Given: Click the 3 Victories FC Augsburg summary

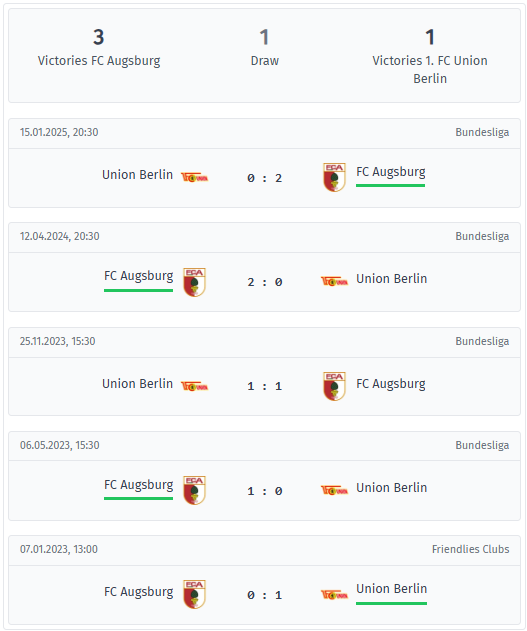Looking at the screenshot, I should pyautogui.click(x=99, y=47).
